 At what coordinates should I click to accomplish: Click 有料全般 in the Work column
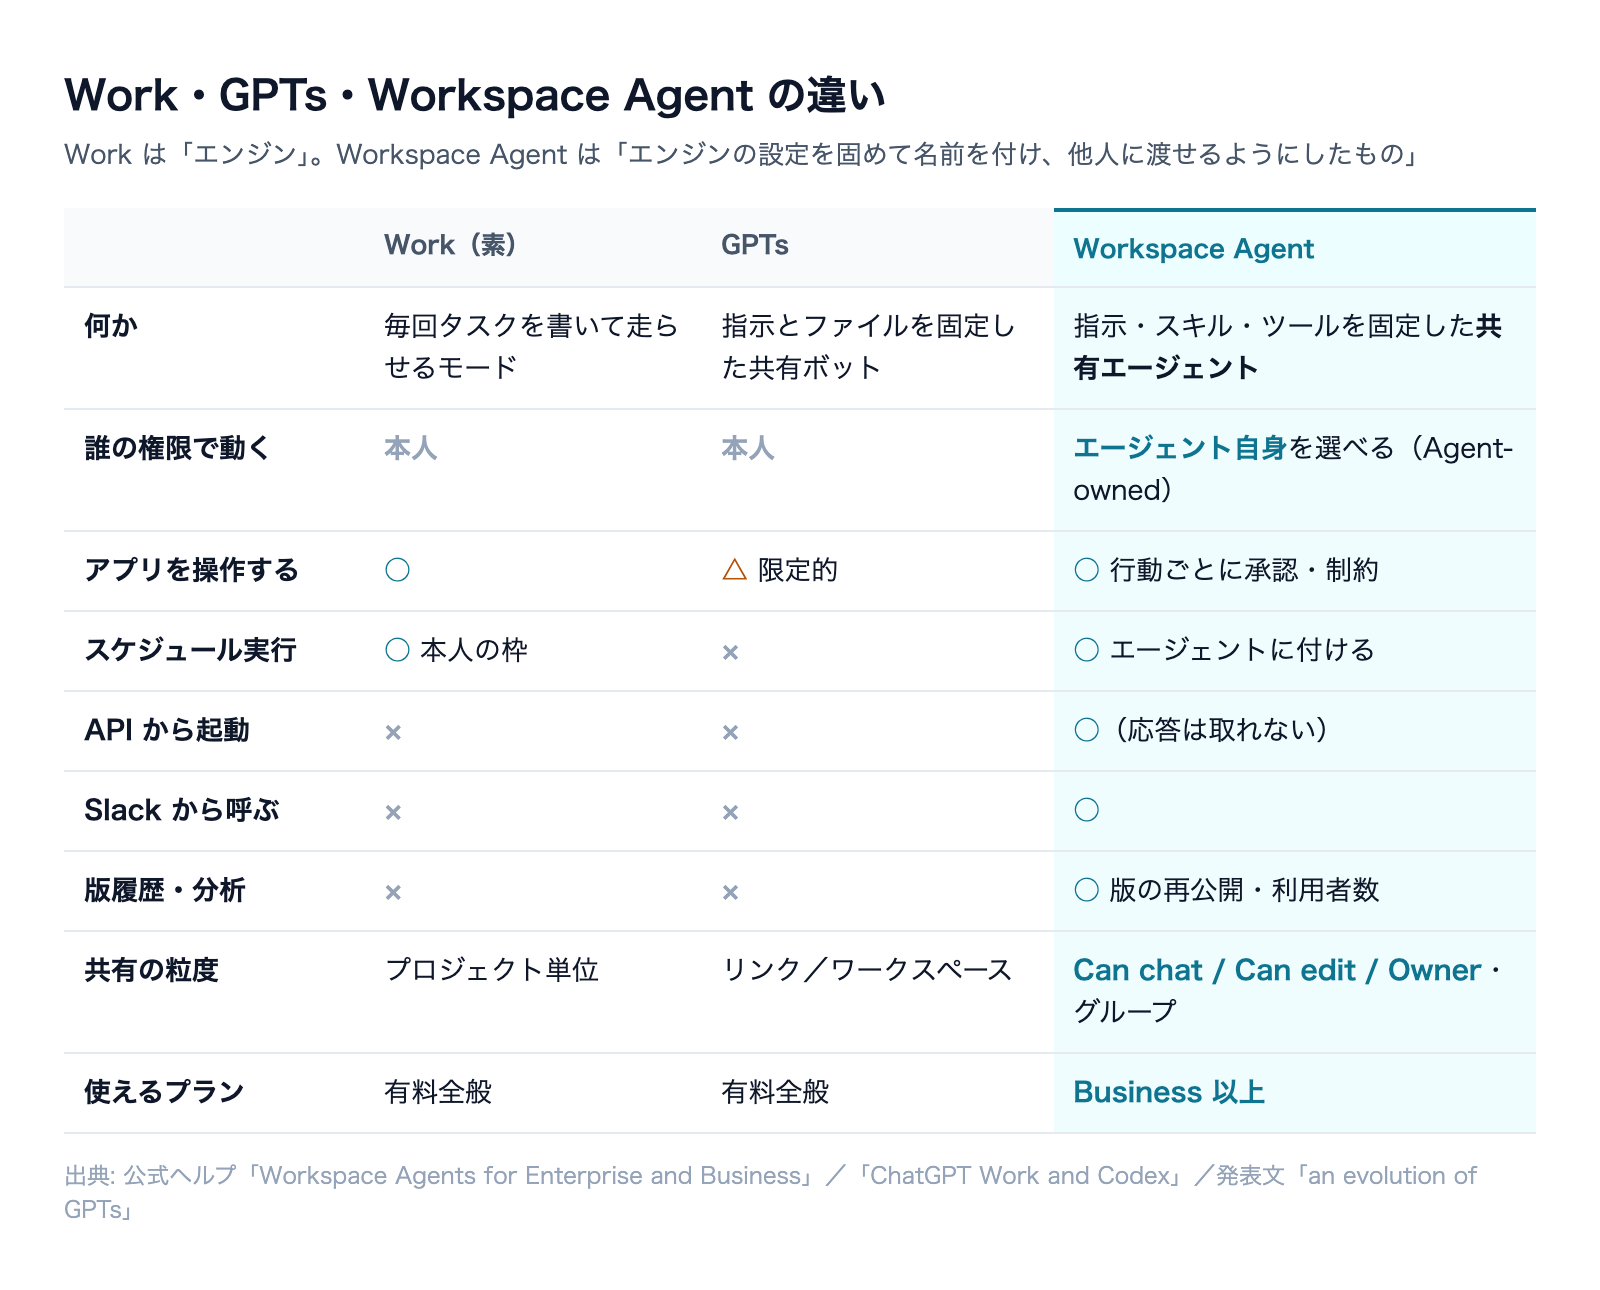coord(438,1092)
